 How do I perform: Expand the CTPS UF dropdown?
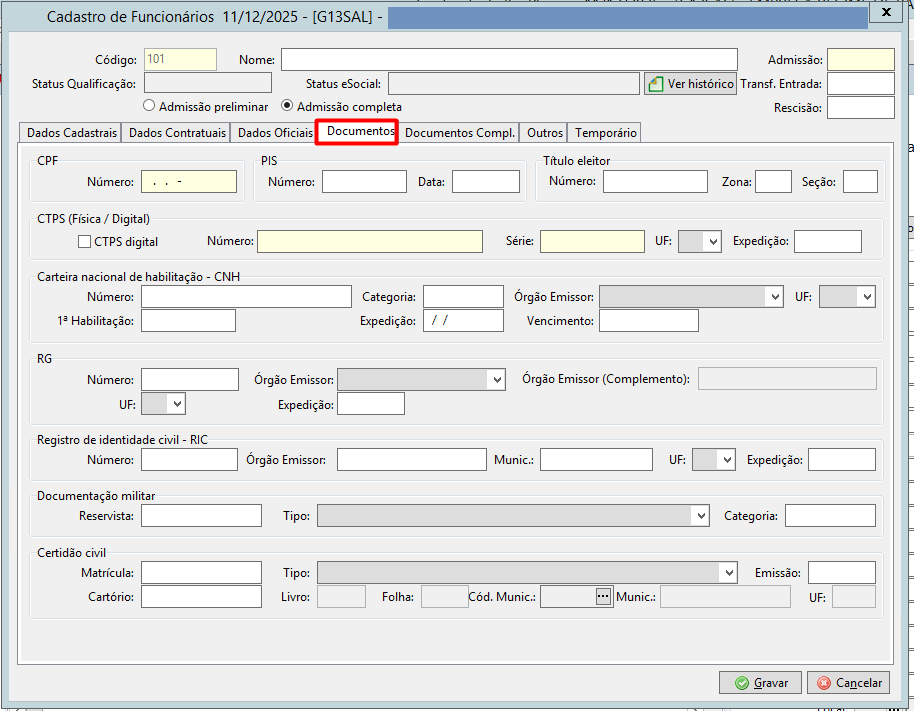coord(713,241)
